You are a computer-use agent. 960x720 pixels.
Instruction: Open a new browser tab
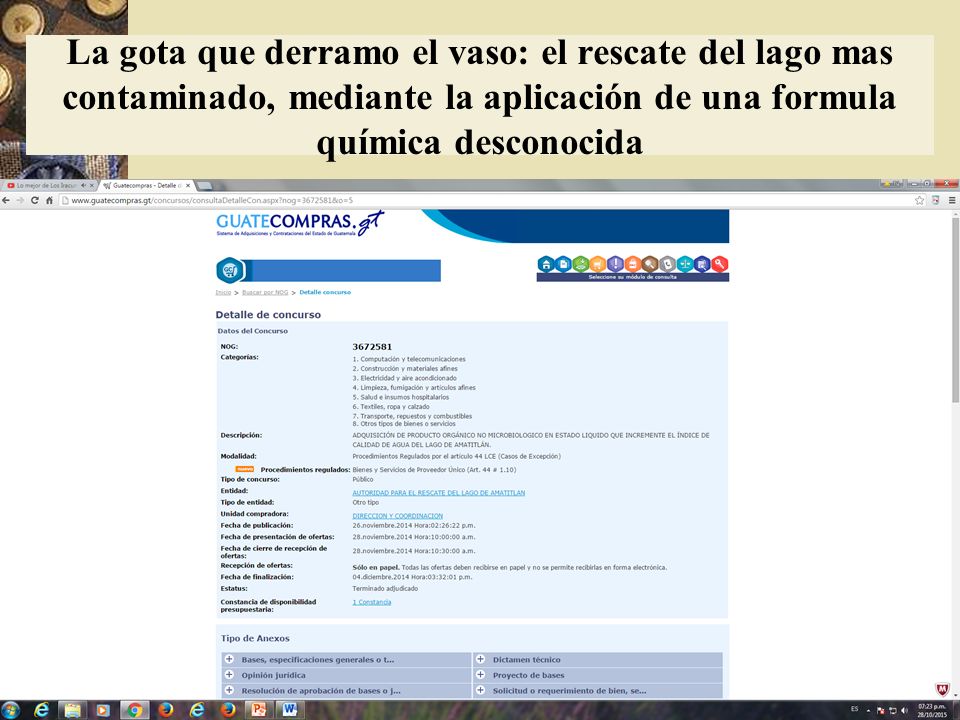[x=204, y=185]
